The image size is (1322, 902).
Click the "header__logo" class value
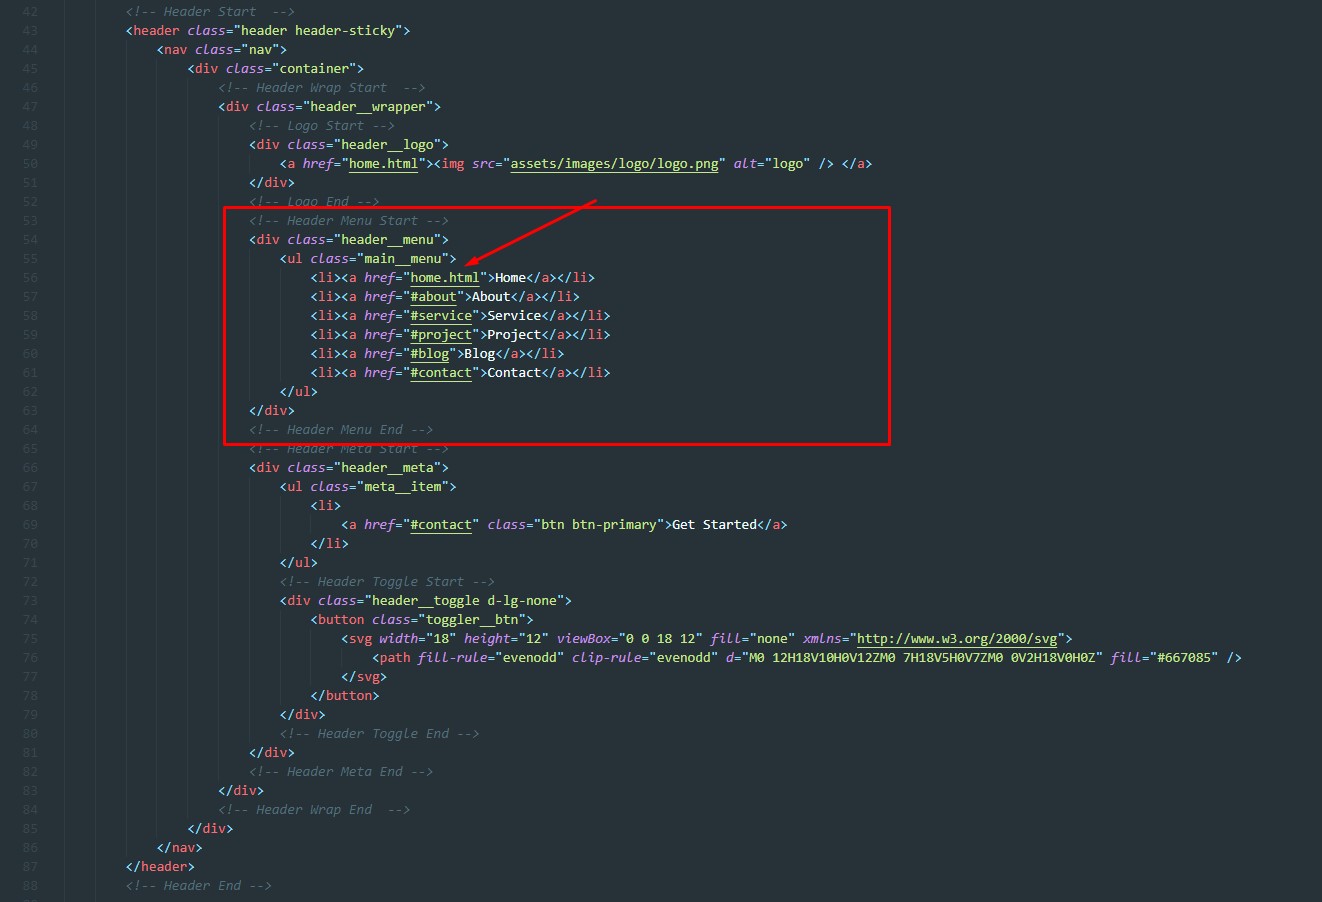tap(391, 145)
